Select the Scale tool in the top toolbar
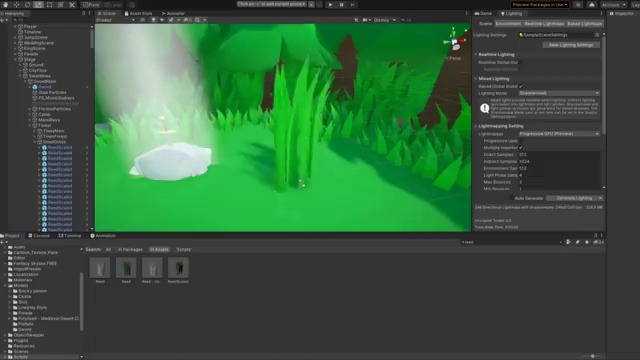The width and height of the screenshot is (640, 360). coord(38,5)
